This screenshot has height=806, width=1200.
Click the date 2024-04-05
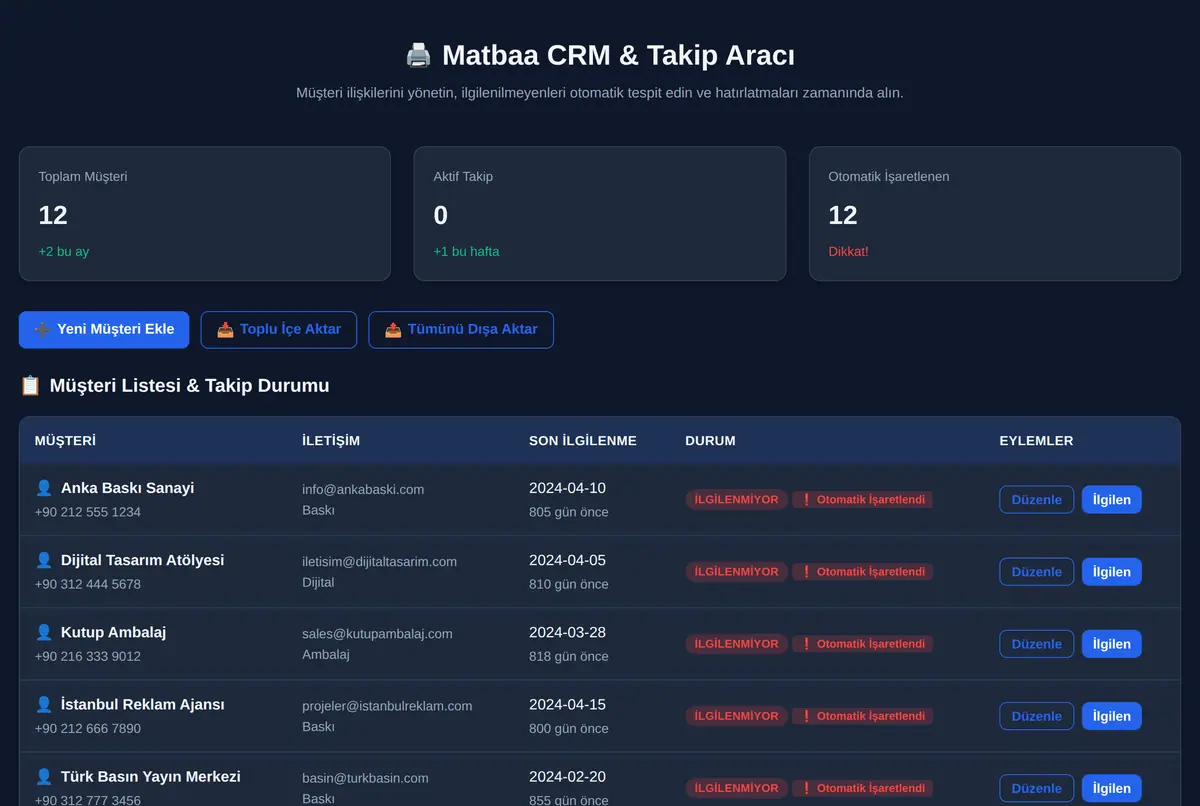coord(567,560)
